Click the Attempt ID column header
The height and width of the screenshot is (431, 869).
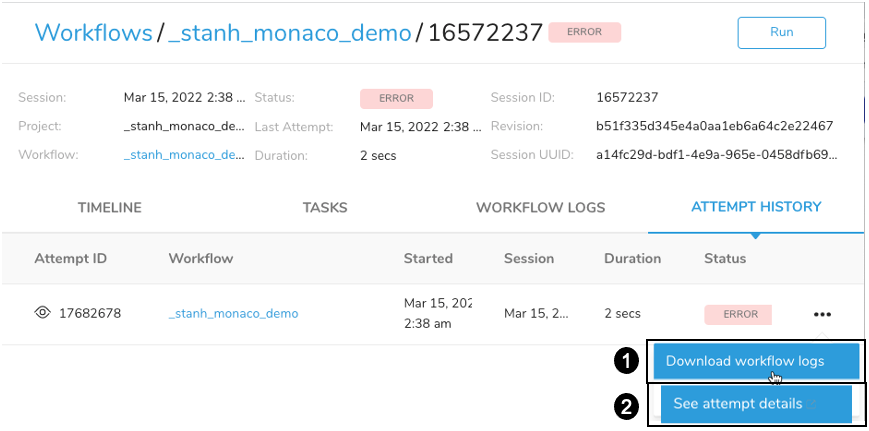70,258
